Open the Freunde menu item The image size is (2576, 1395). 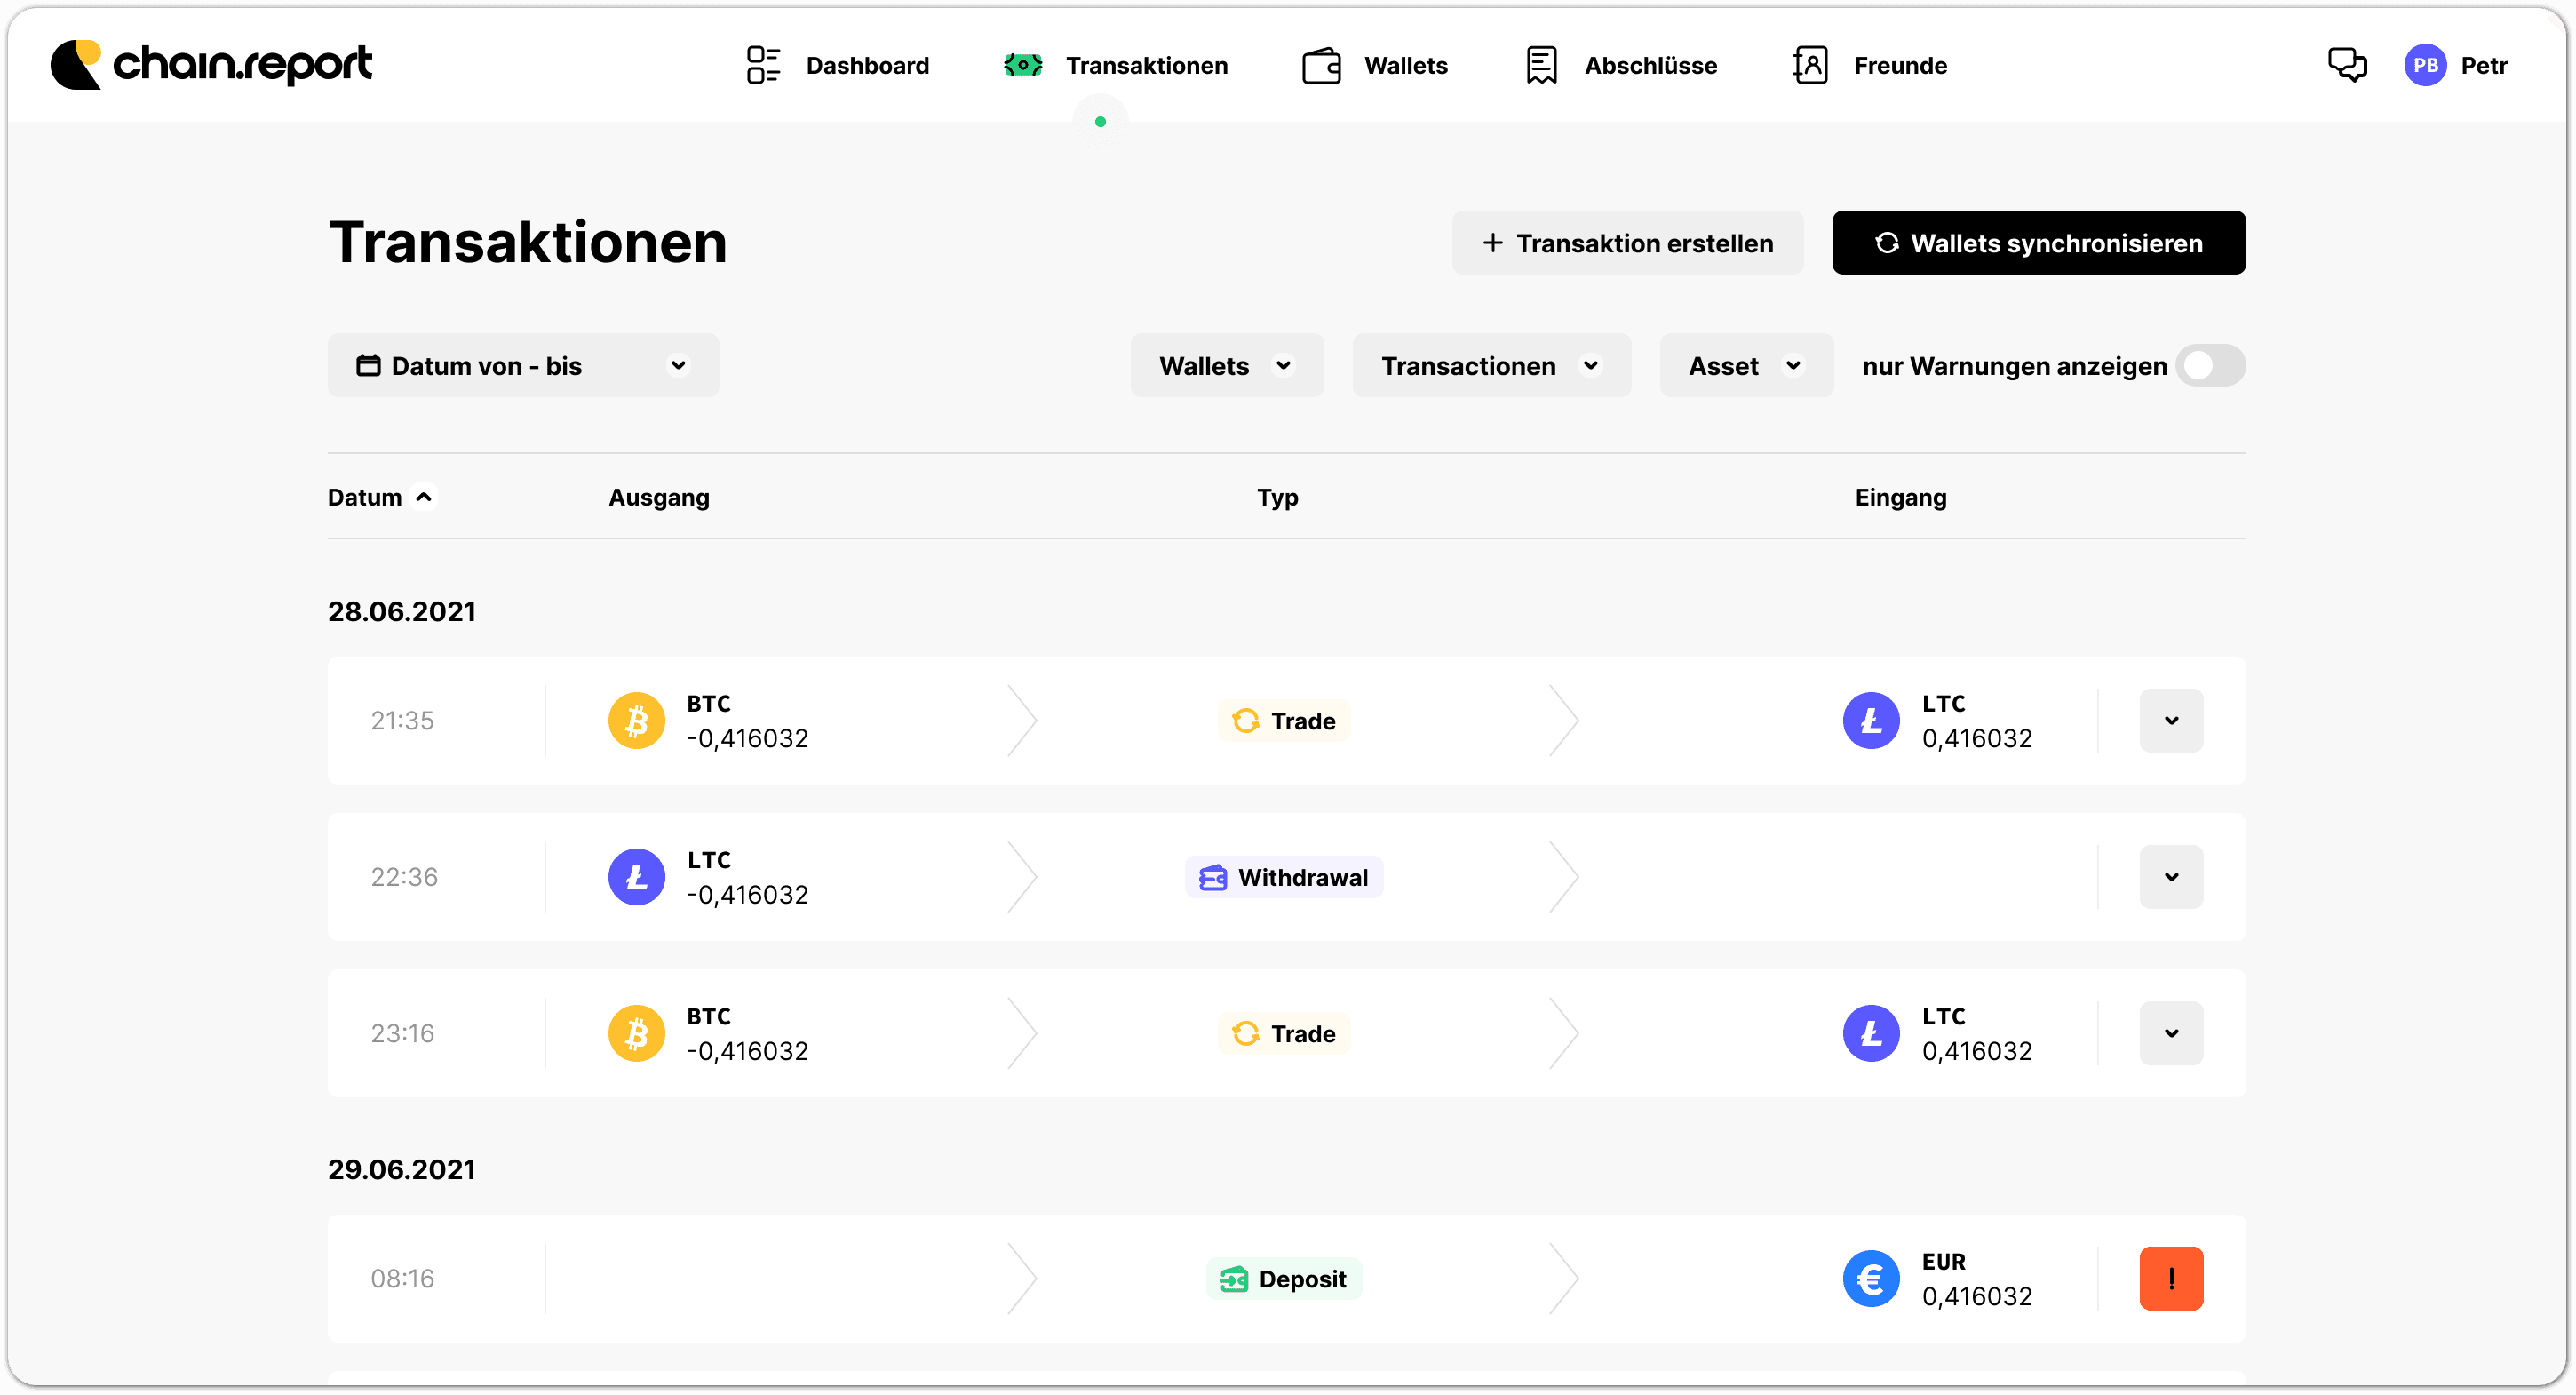point(1899,64)
